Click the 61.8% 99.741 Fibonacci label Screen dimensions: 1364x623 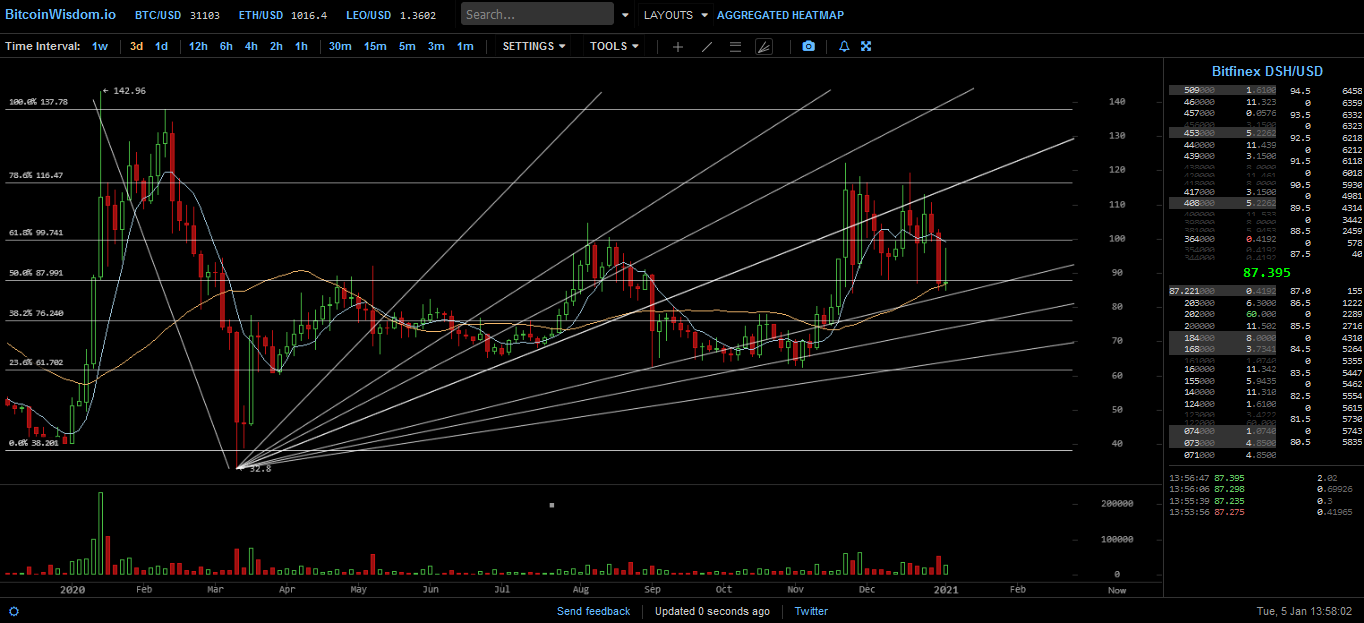[36, 232]
